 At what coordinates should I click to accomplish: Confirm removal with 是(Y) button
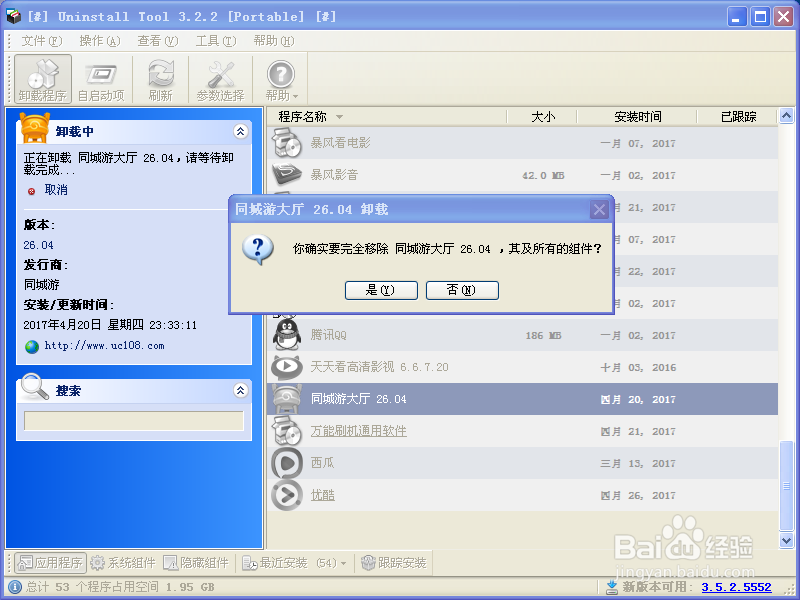click(x=381, y=290)
